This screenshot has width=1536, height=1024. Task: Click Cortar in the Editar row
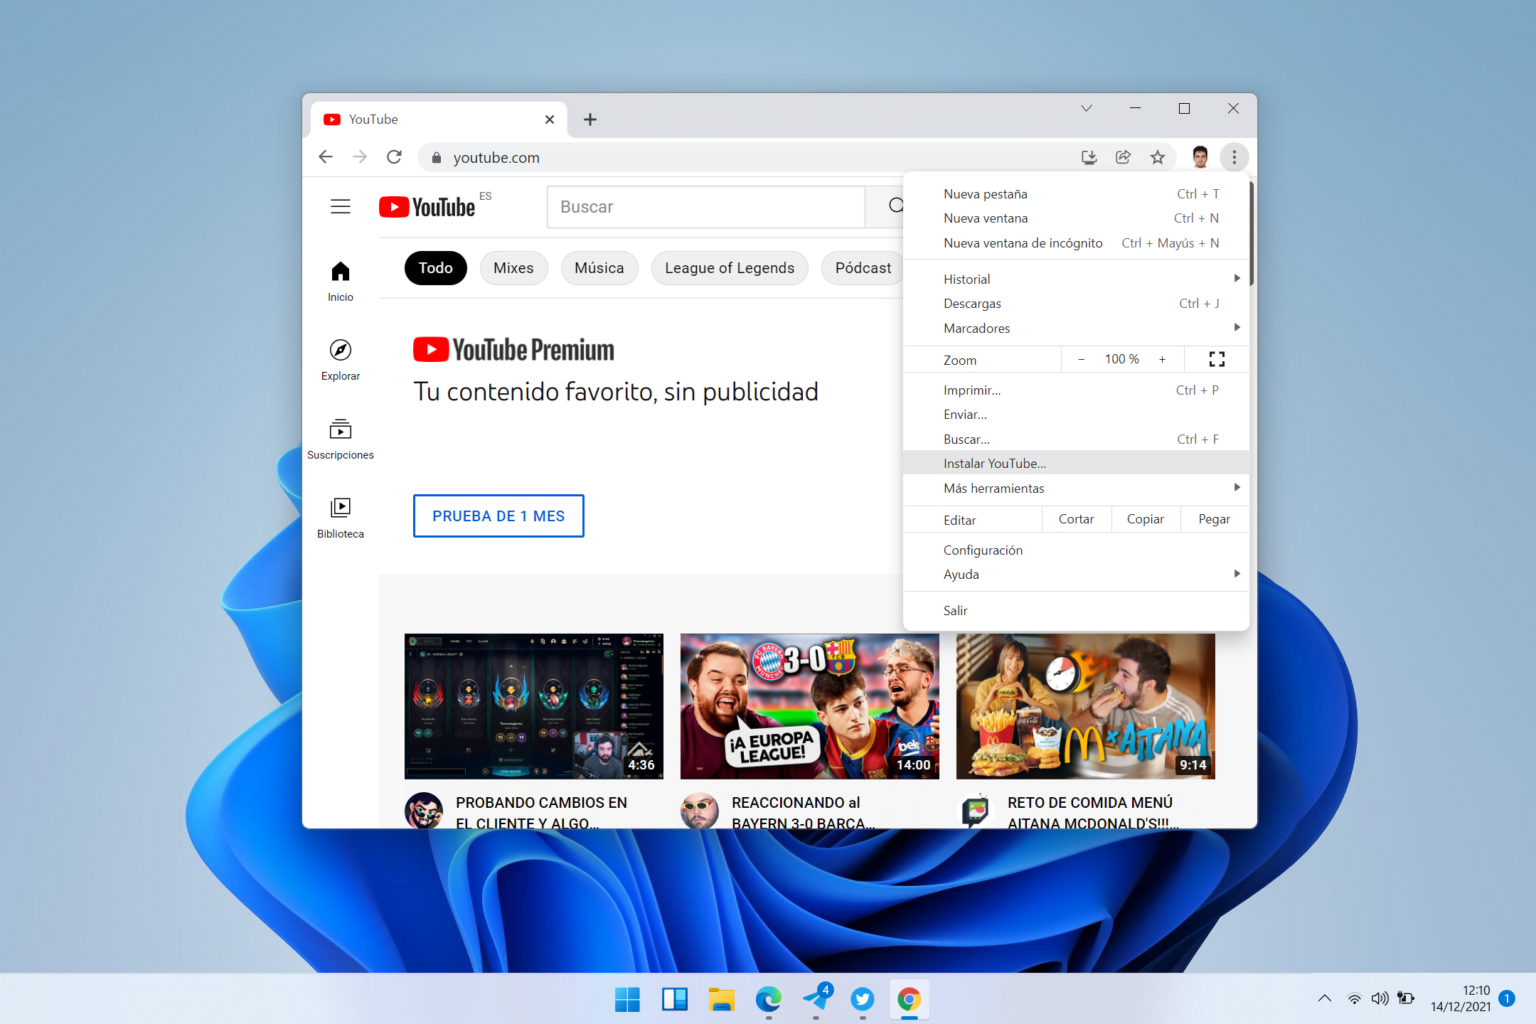[x=1076, y=519]
